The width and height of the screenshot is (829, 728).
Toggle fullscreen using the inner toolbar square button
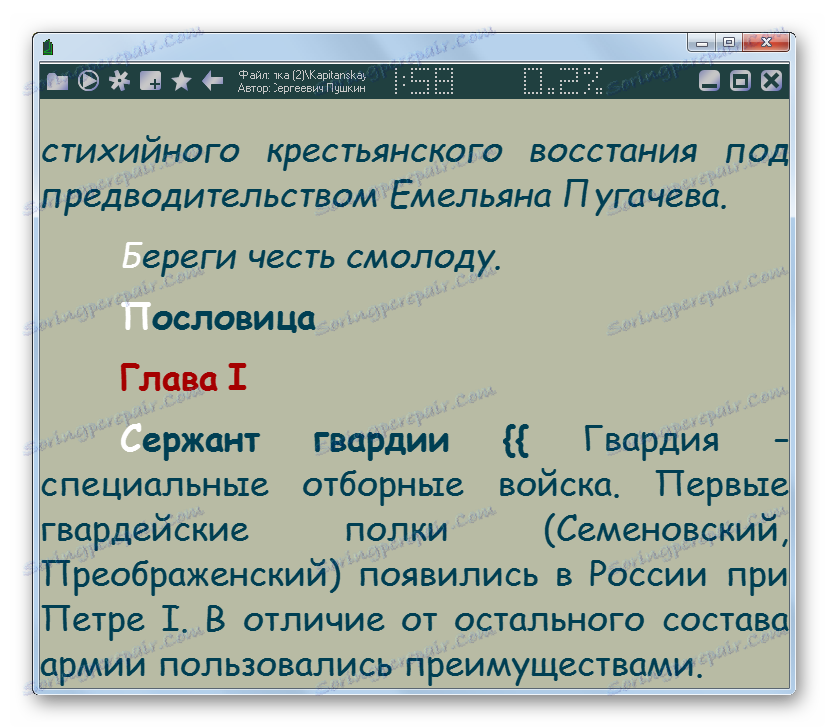(x=740, y=81)
